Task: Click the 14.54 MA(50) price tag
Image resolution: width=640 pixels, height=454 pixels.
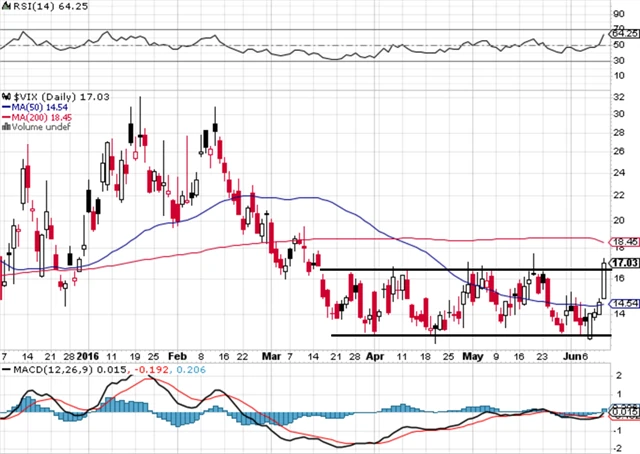Action: point(624,303)
